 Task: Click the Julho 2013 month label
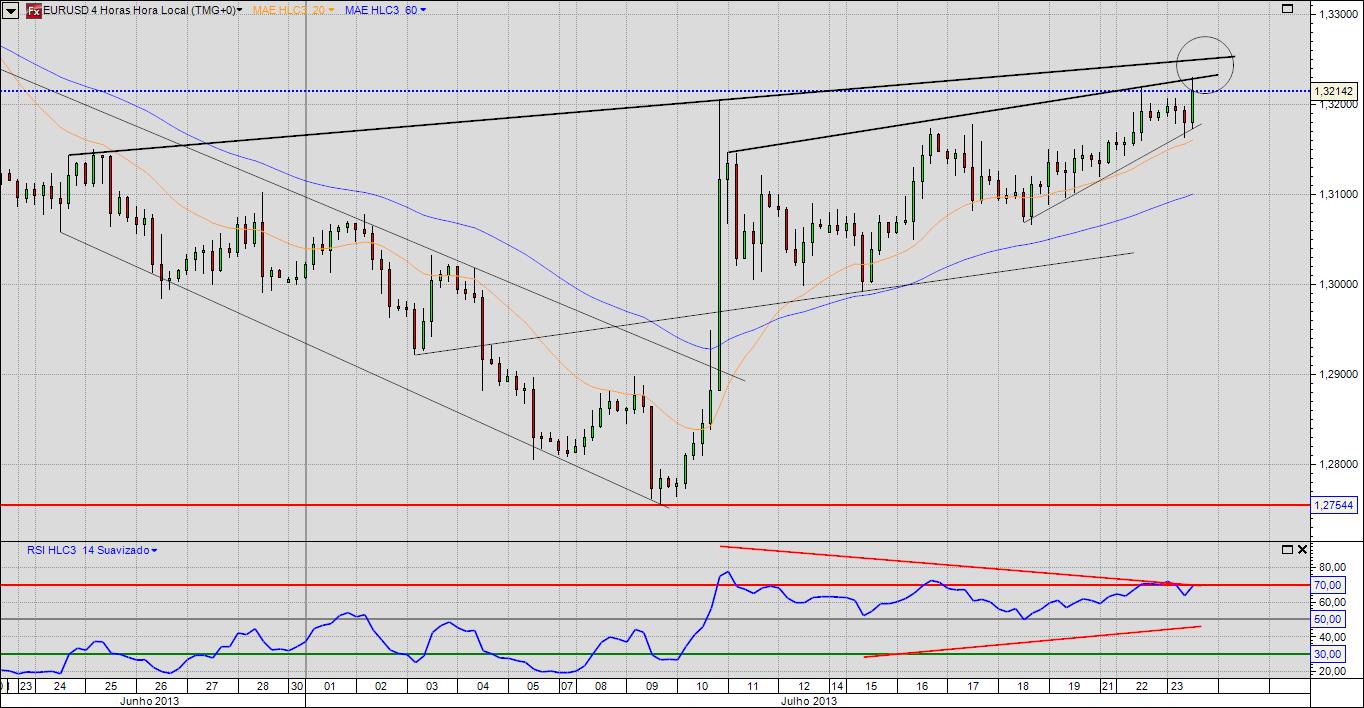click(809, 701)
